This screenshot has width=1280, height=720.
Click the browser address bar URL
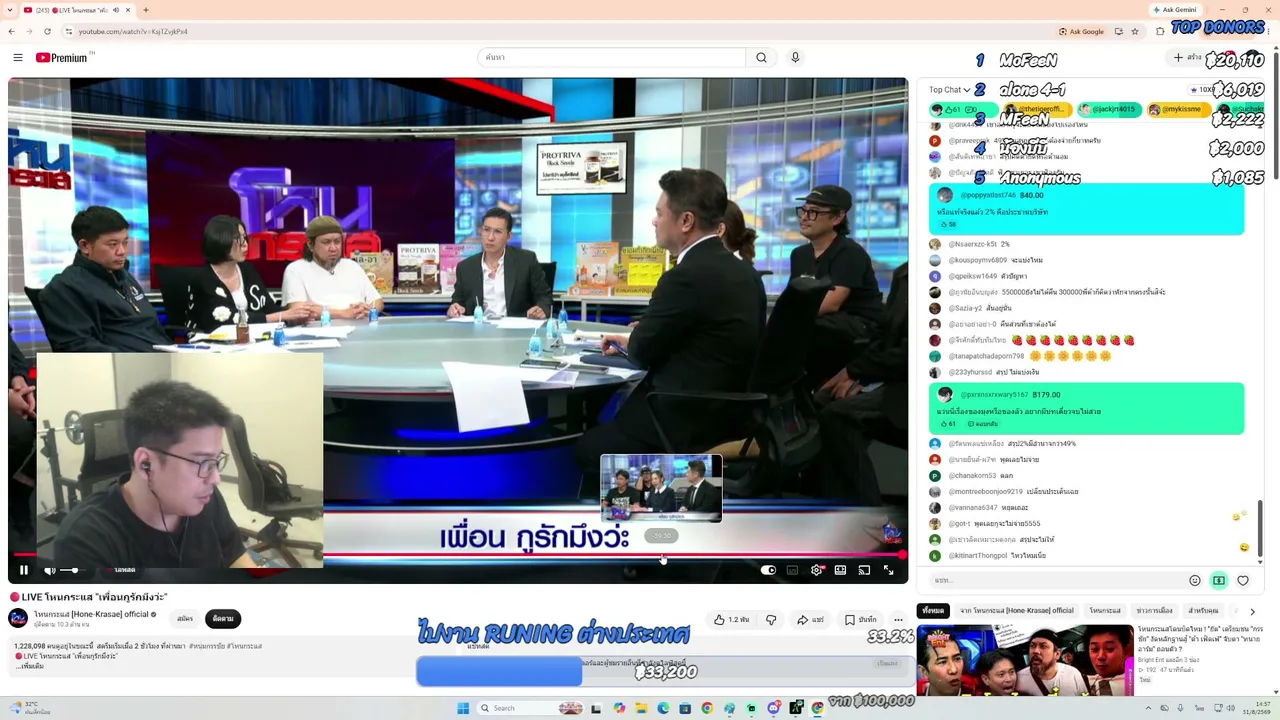[x=133, y=32]
